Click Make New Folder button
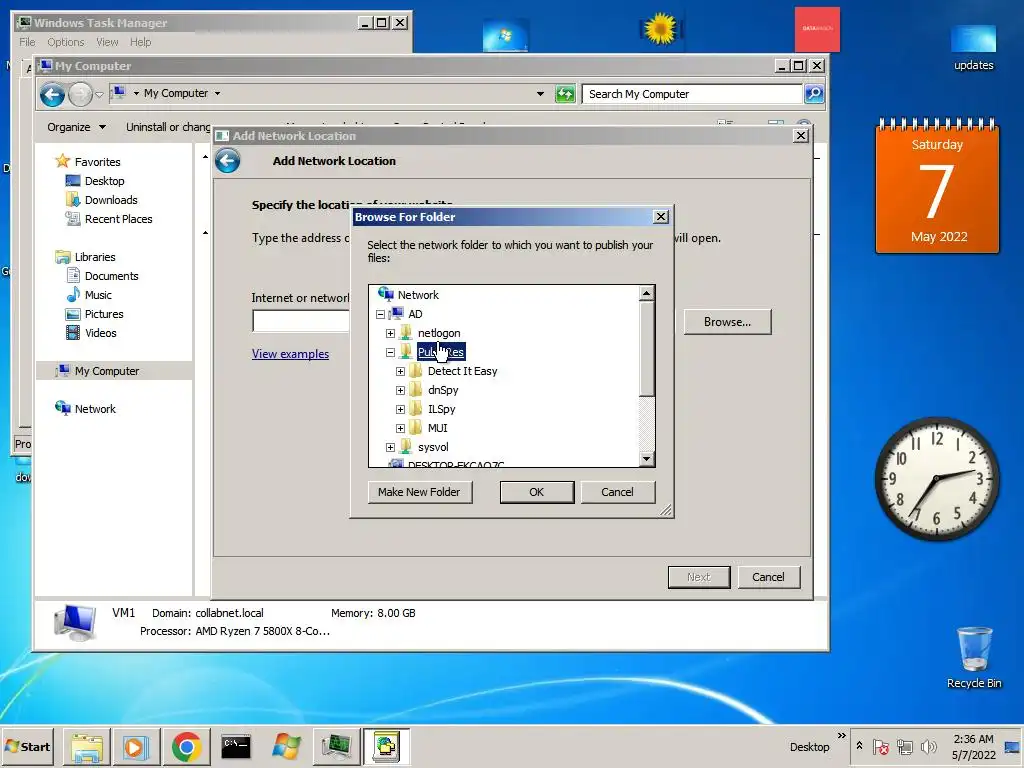The width and height of the screenshot is (1024, 768). point(419,492)
